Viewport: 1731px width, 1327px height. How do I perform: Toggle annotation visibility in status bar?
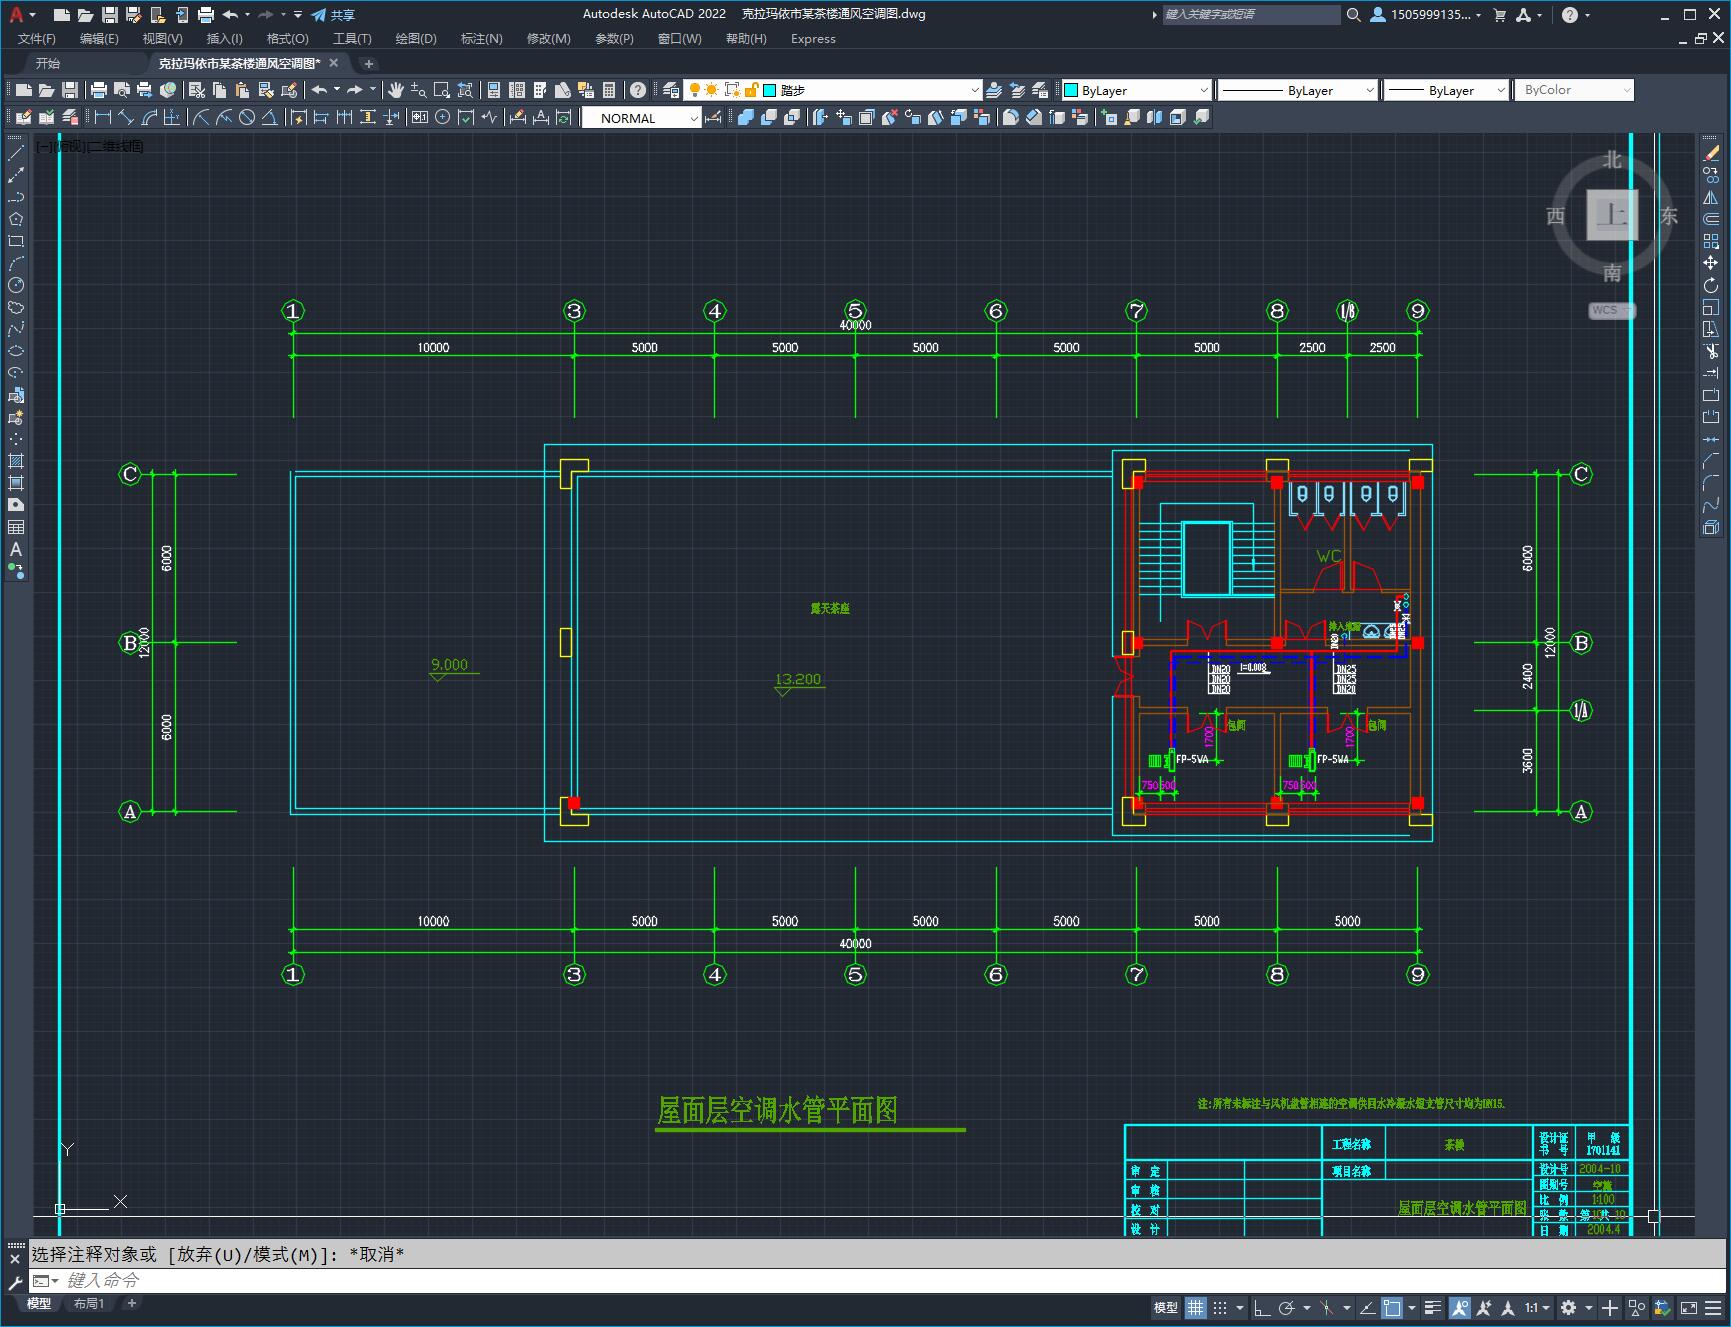coord(1460,1308)
